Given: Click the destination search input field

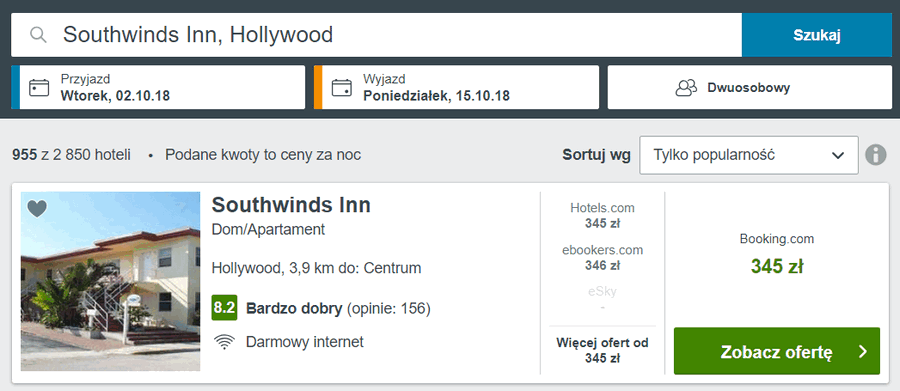Looking at the screenshot, I should [377, 35].
